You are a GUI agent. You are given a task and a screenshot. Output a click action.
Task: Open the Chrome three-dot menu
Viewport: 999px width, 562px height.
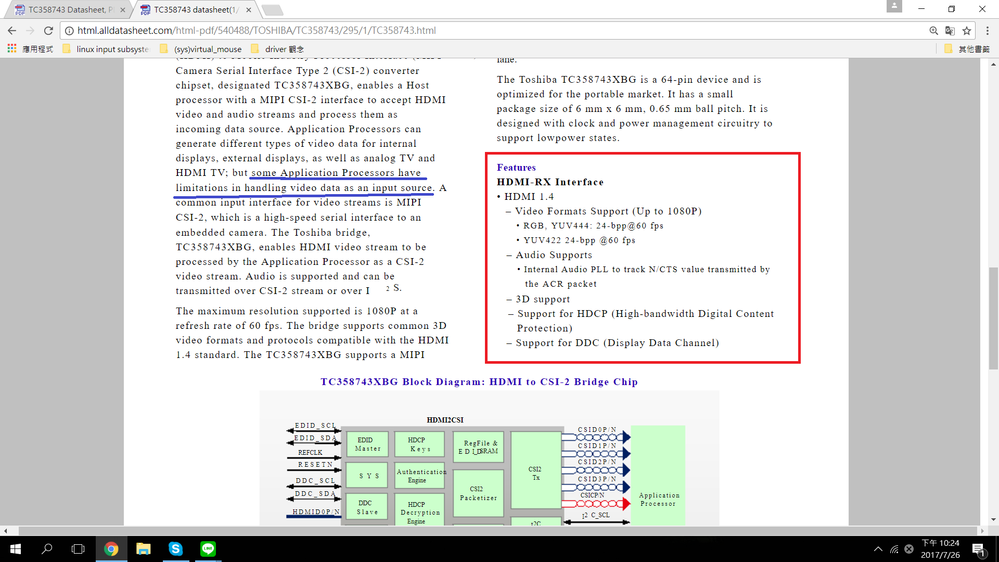point(988,31)
